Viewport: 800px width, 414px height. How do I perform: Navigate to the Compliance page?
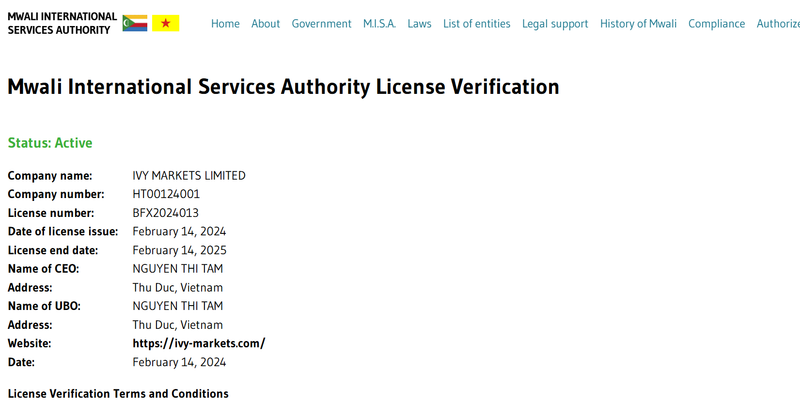click(x=716, y=24)
